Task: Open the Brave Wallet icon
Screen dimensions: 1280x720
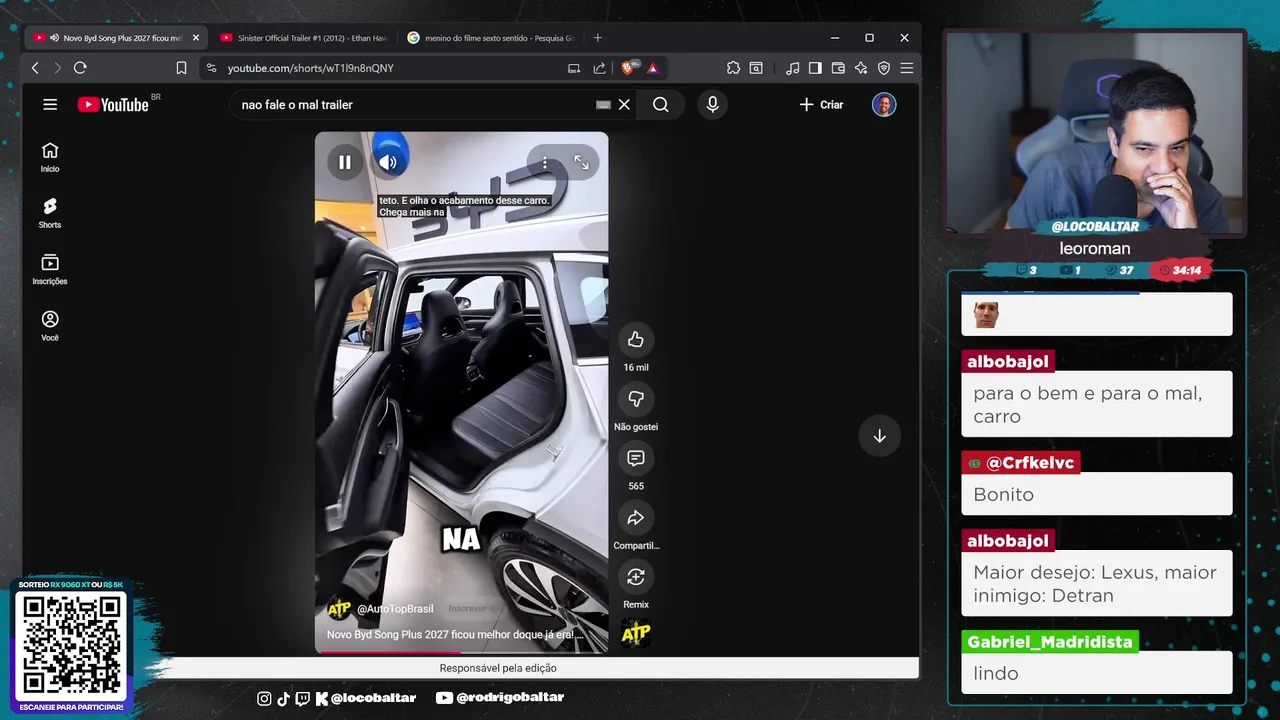Action: pos(838,68)
